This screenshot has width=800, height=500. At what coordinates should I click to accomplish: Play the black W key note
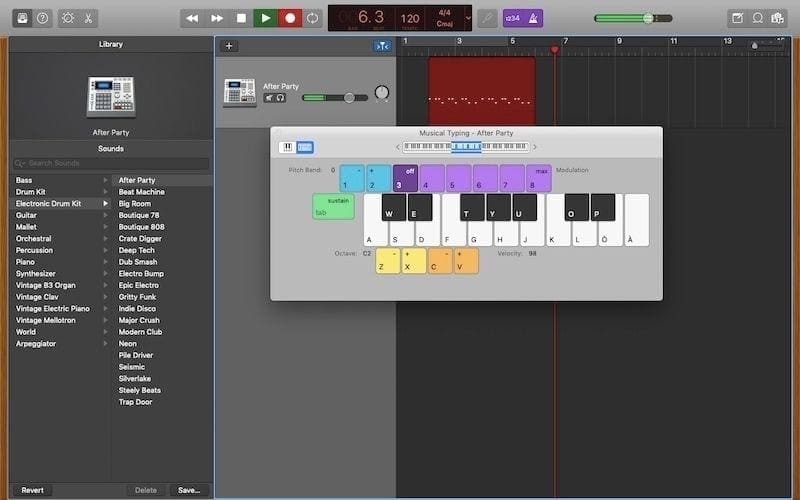(393, 207)
